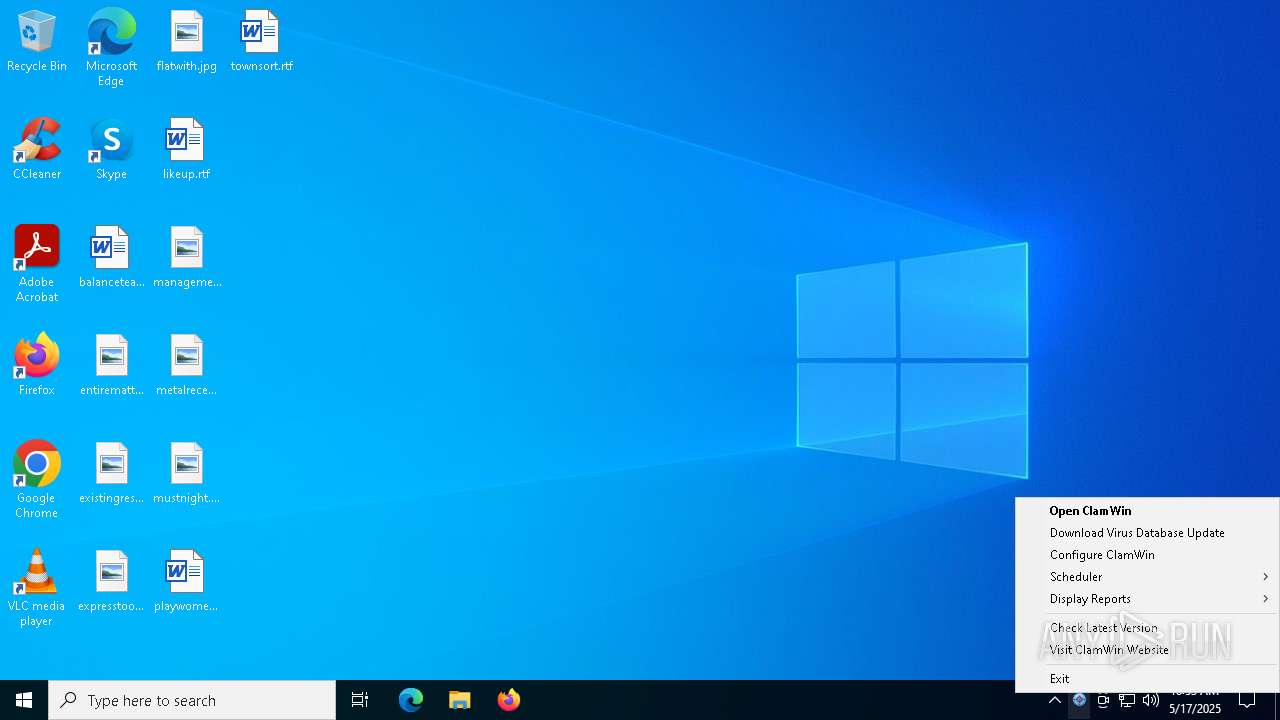This screenshot has height=720, width=1280.
Task: Click the network status tray icon
Action: click(x=1127, y=700)
